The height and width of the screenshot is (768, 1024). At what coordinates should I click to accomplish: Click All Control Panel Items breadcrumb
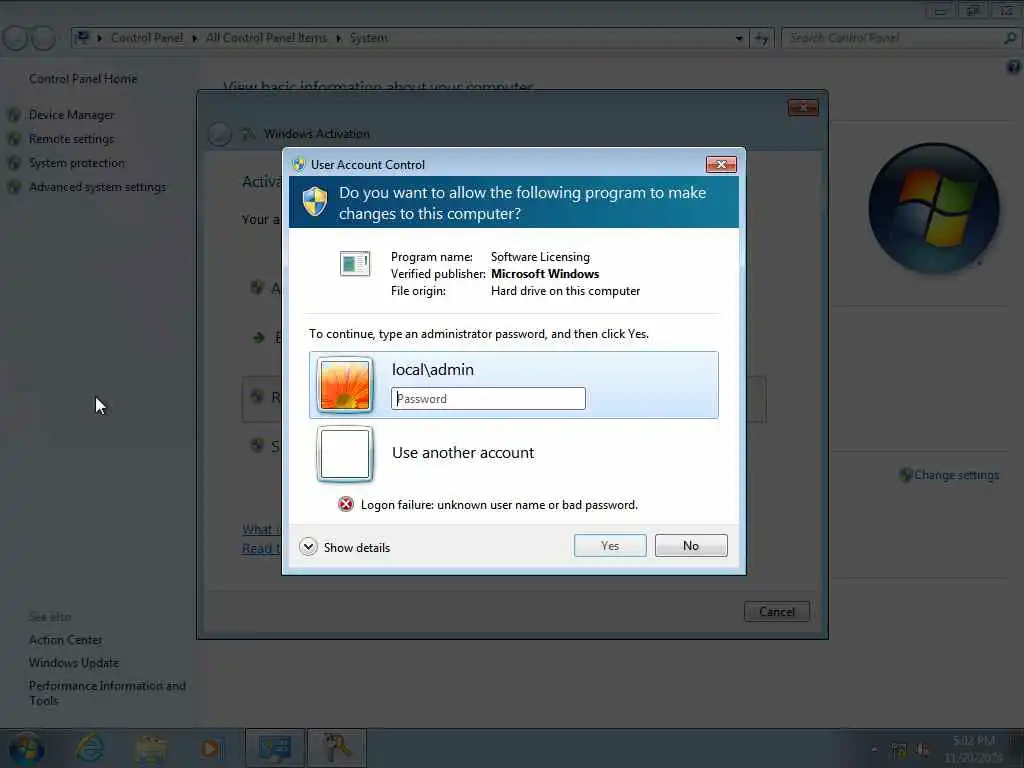[266, 38]
